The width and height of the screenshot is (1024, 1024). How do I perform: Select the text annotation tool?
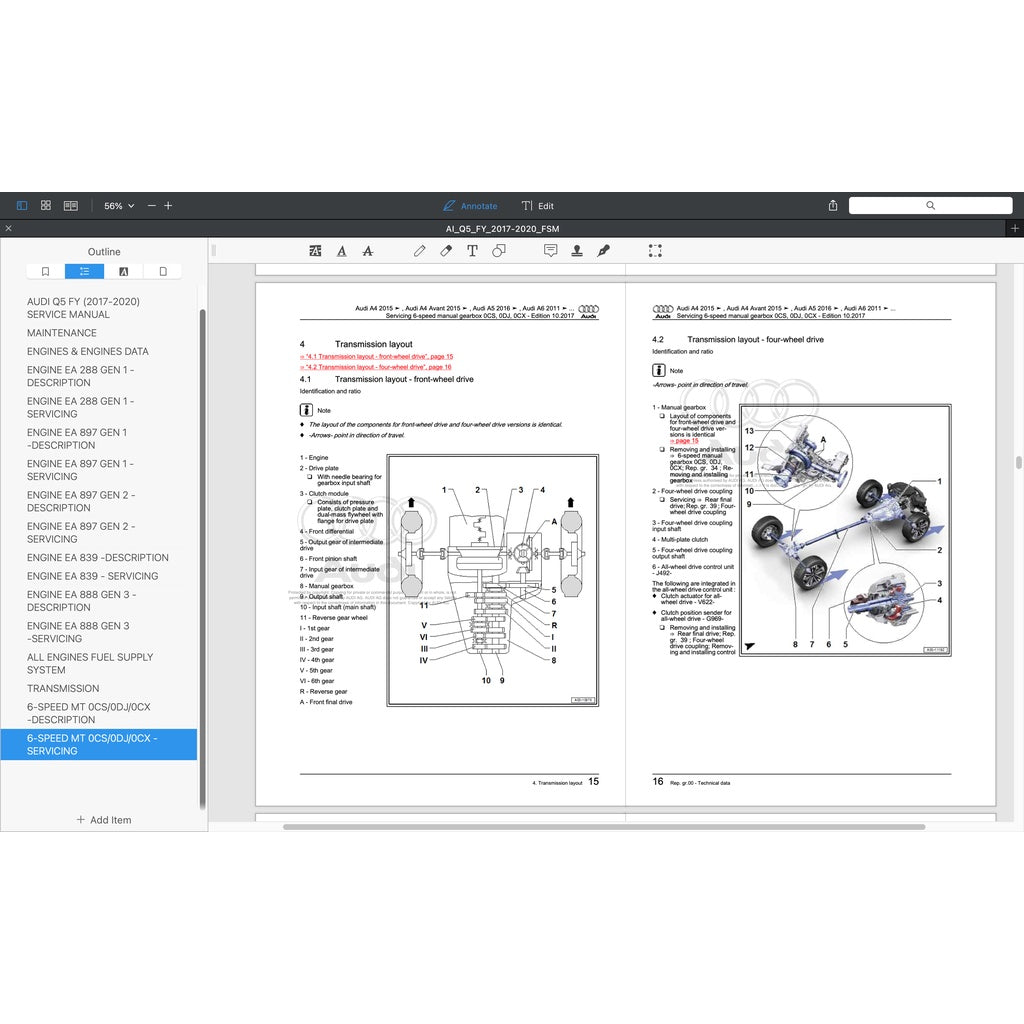pyautogui.click(x=471, y=251)
